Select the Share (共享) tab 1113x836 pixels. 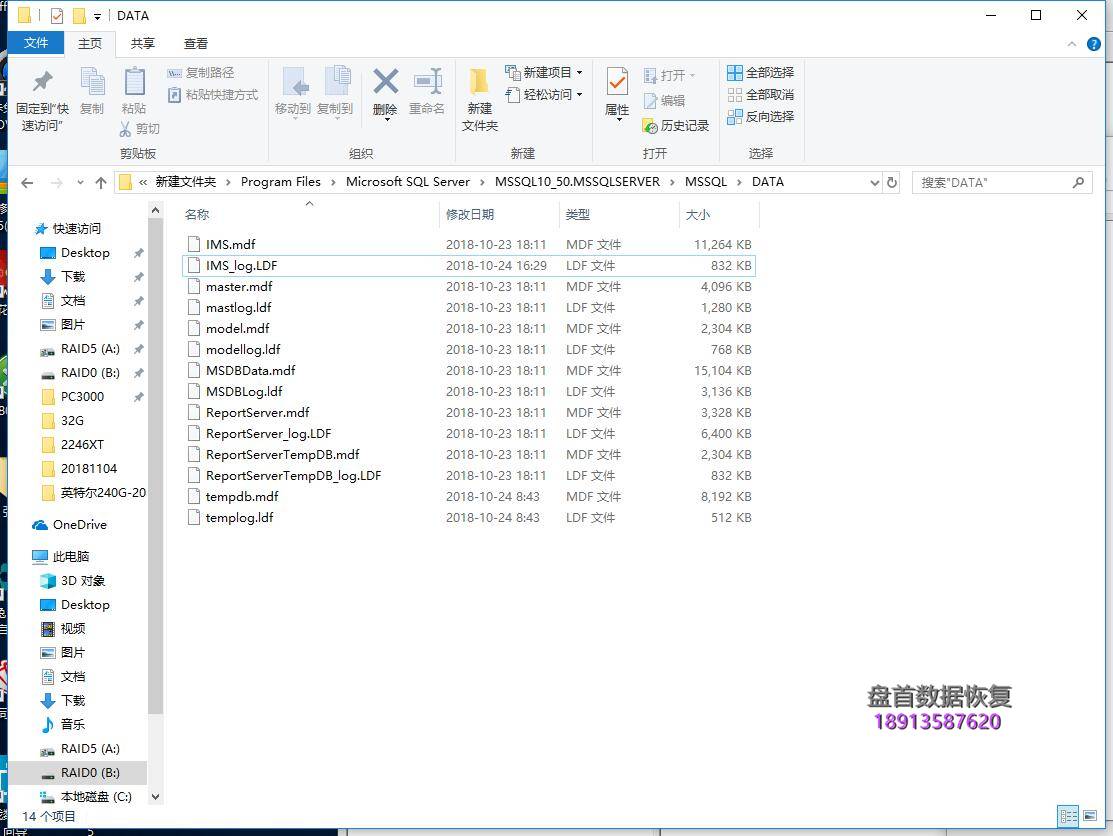(x=143, y=43)
